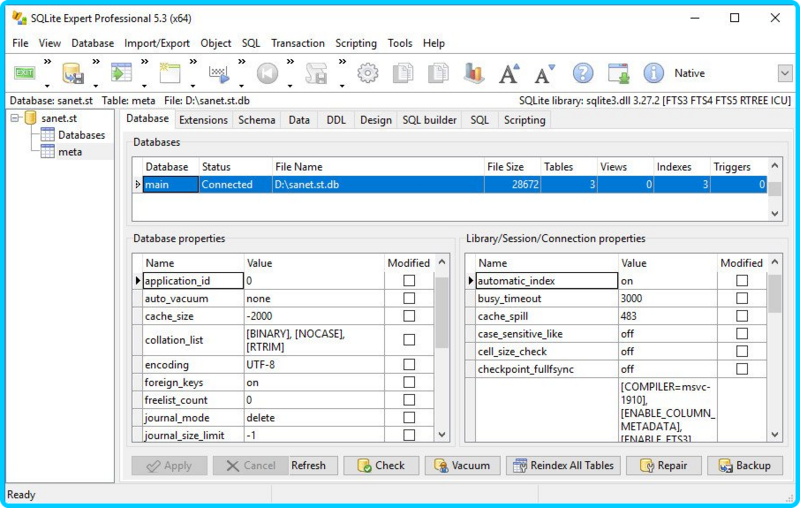The width and height of the screenshot is (800, 508).
Task: Click Reindex All Tables button
Action: [x=563, y=465]
